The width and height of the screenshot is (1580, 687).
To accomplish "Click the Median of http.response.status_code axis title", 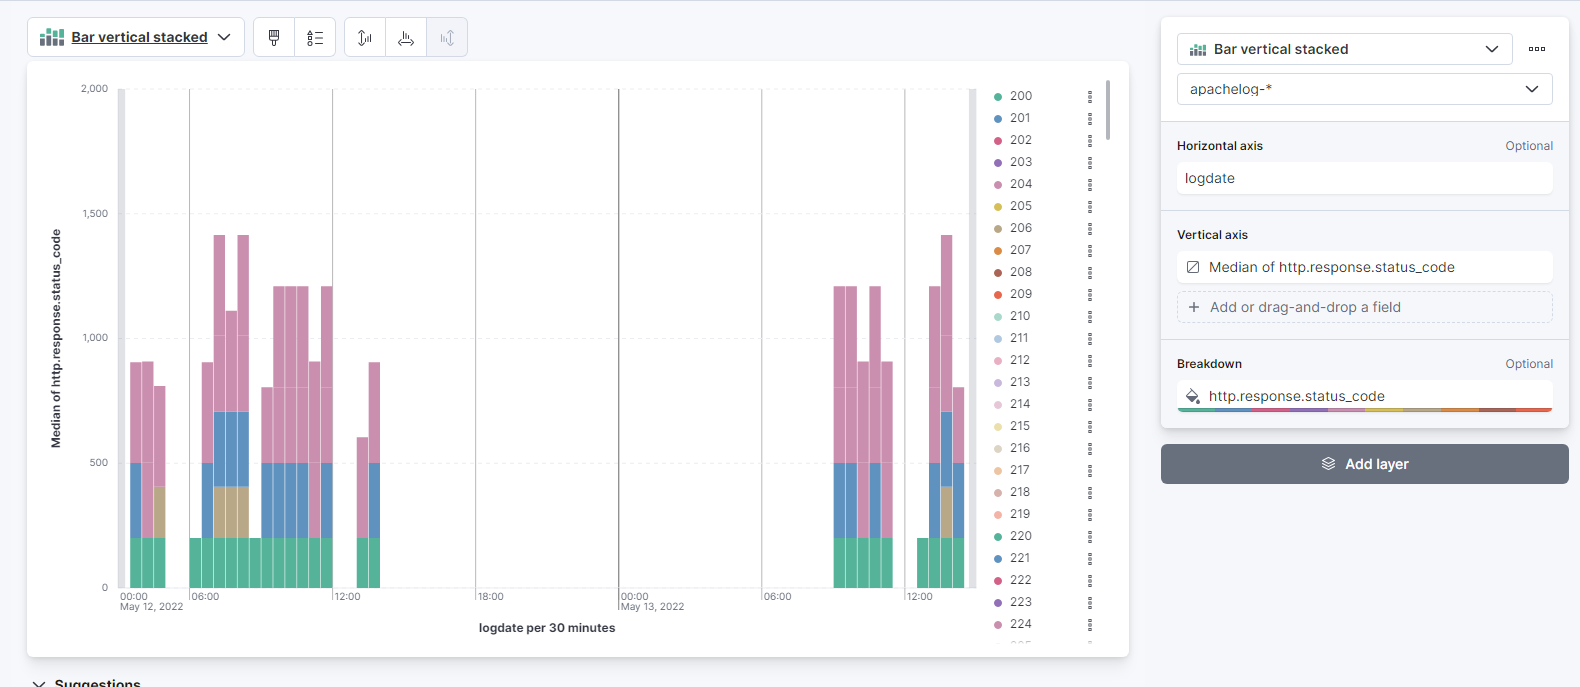I will [x=56, y=338].
